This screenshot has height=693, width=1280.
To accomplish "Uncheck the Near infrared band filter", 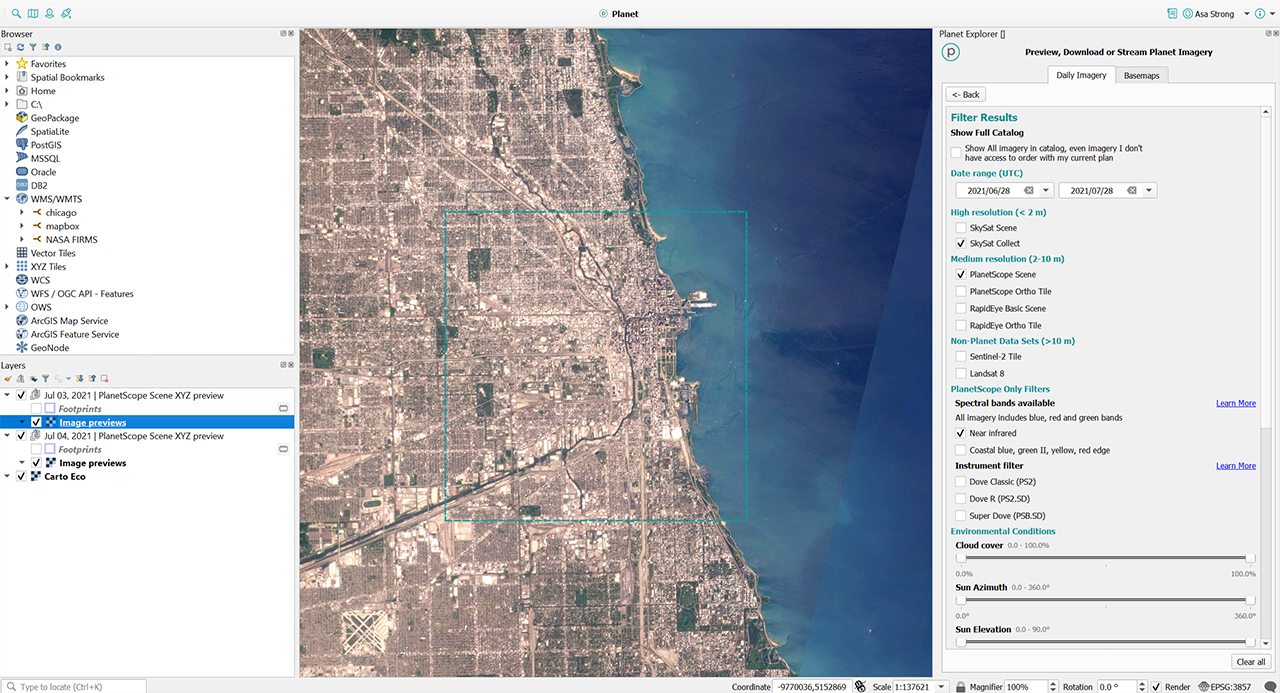I will (961, 433).
